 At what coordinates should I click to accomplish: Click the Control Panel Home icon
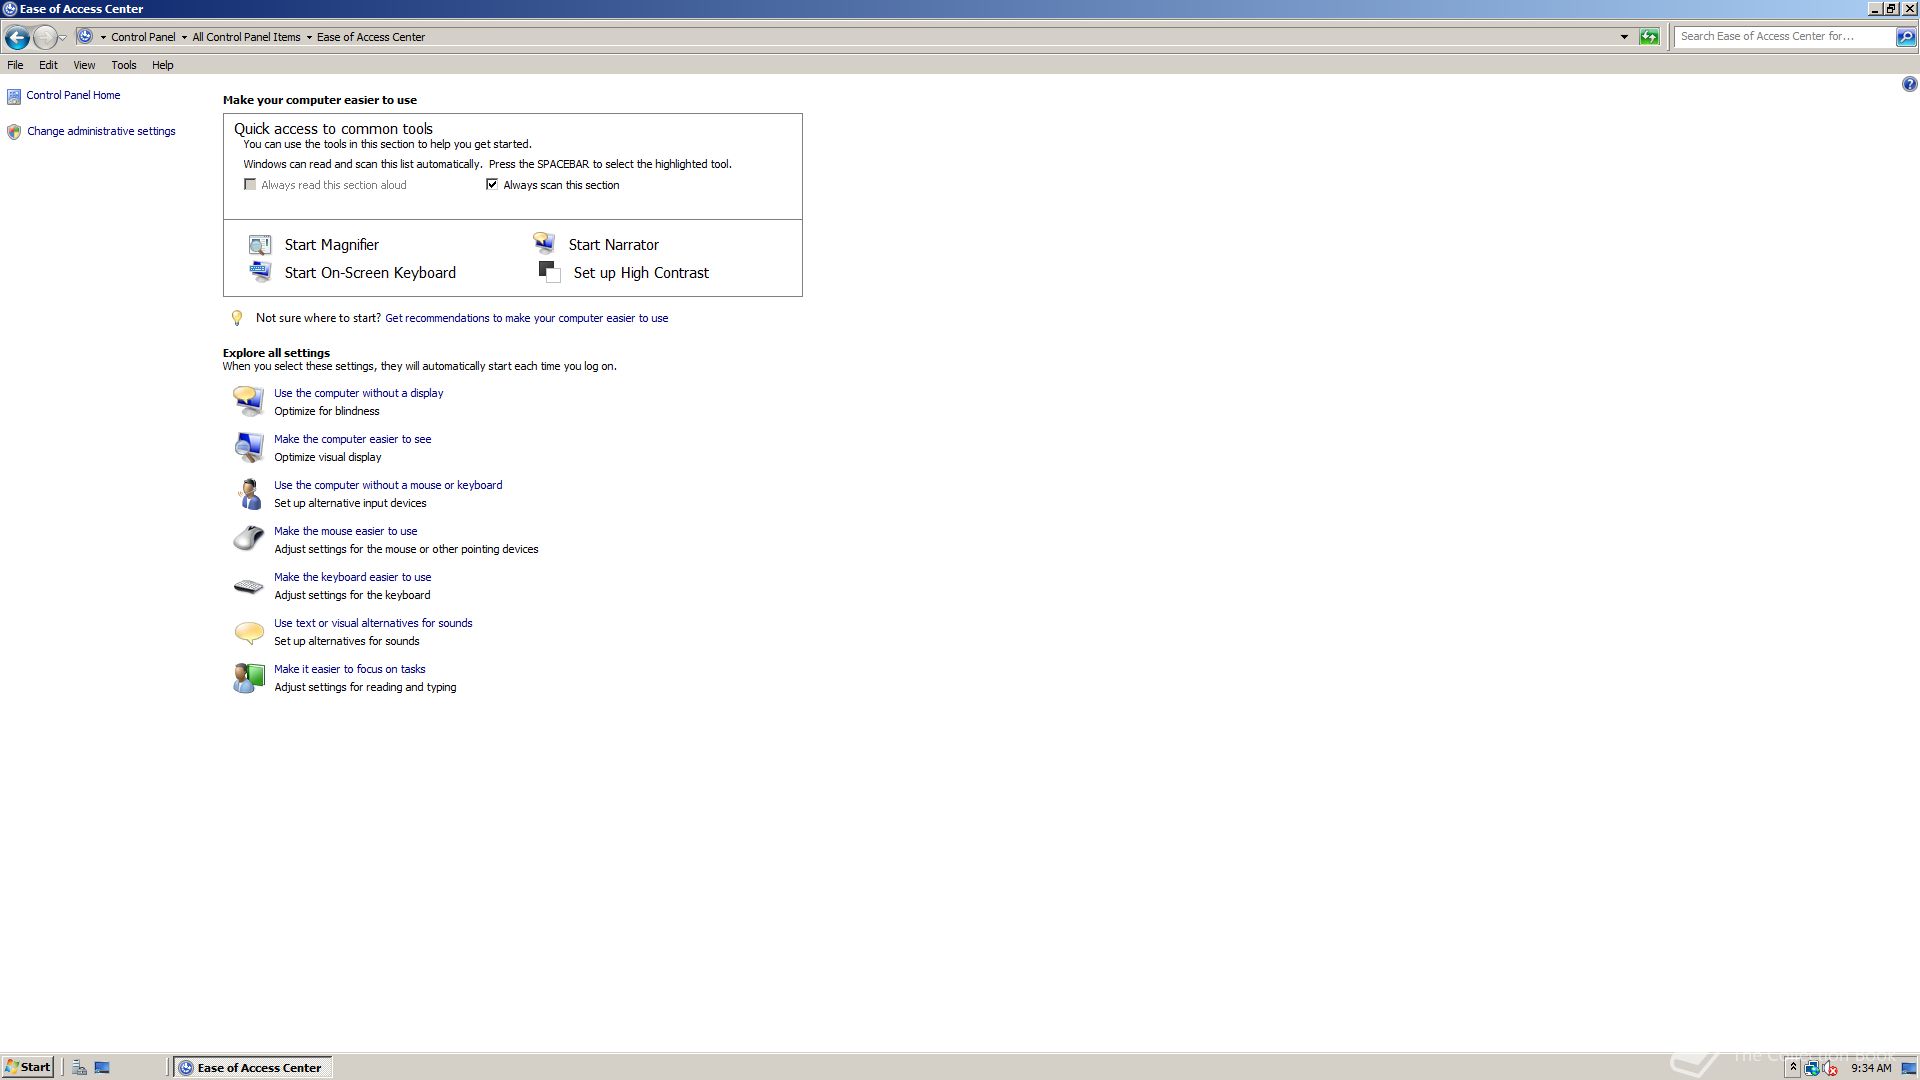click(x=13, y=96)
